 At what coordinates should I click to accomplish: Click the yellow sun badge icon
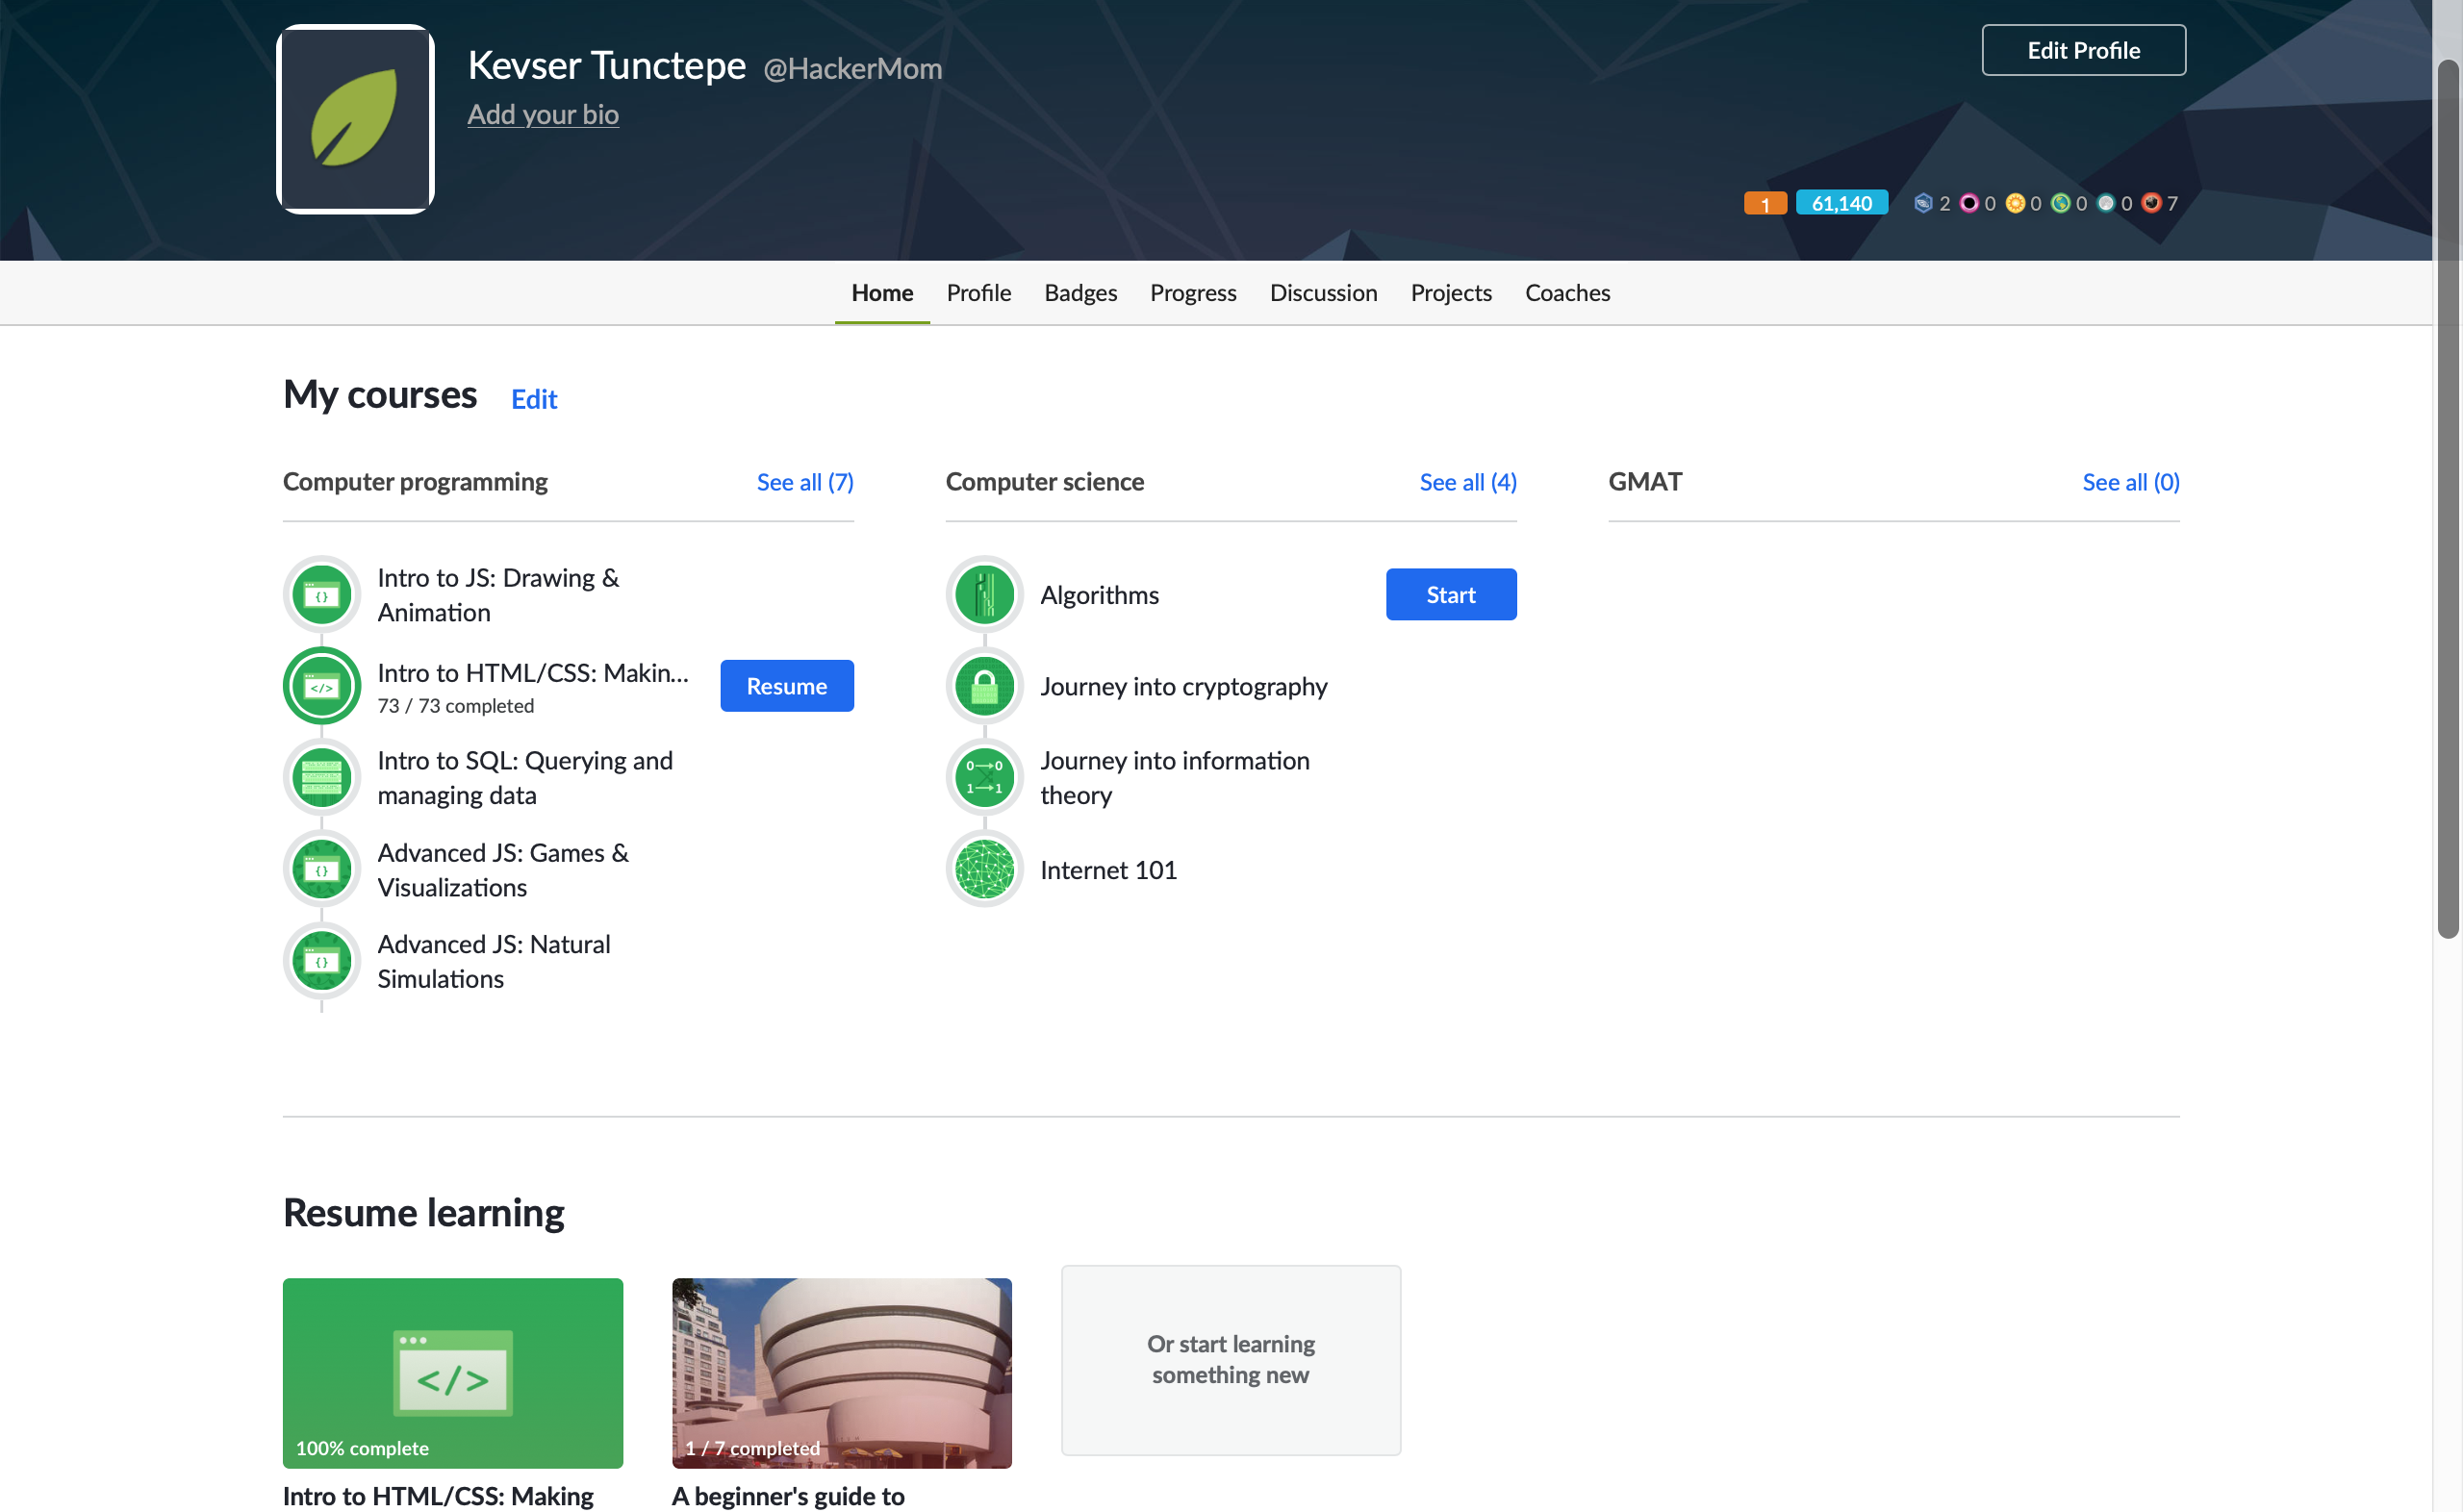pos(2014,203)
